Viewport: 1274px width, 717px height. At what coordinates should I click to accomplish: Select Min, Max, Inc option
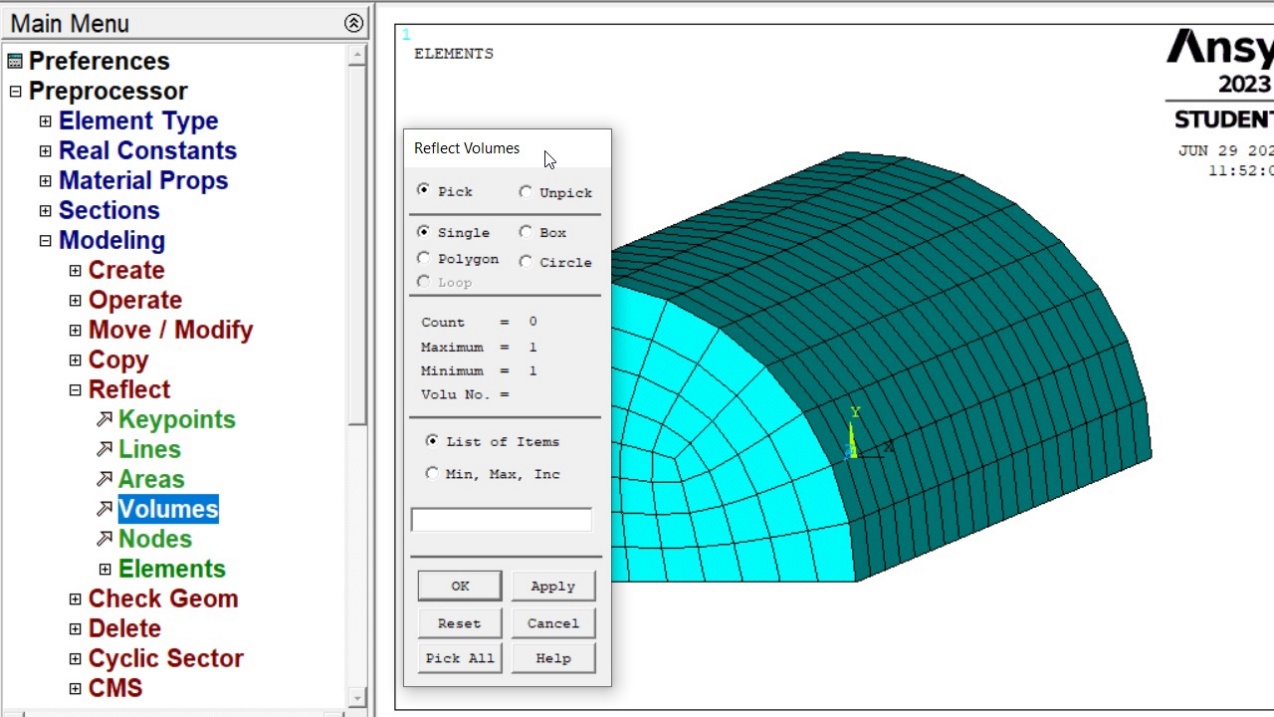click(x=432, y=473)
